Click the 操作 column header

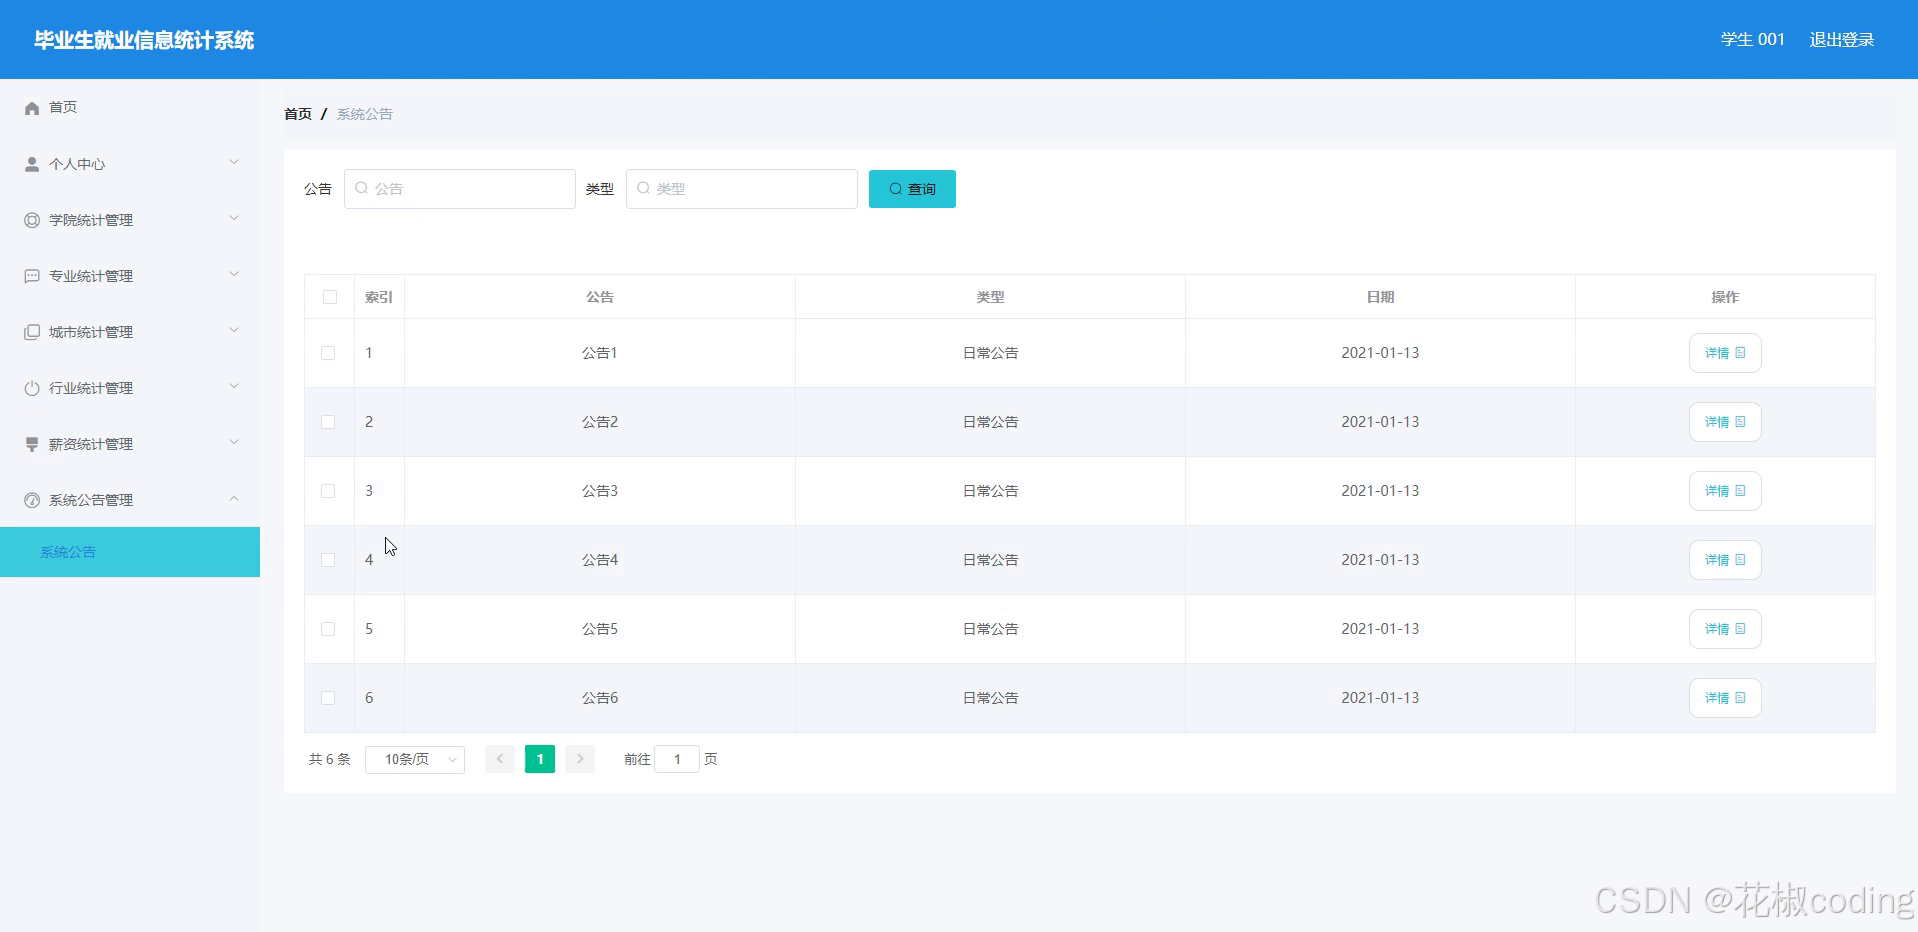tap(1725, 297)
